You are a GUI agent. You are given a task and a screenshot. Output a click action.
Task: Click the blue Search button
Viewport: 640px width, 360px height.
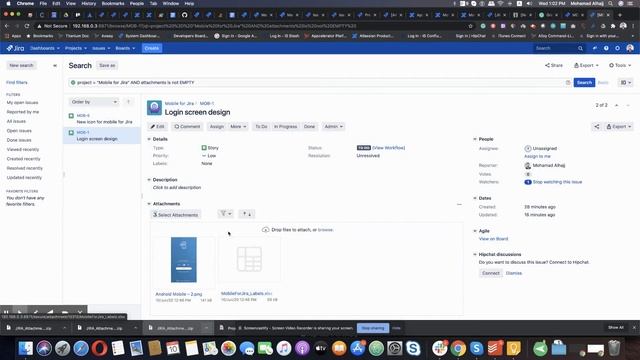coord(584,82)
